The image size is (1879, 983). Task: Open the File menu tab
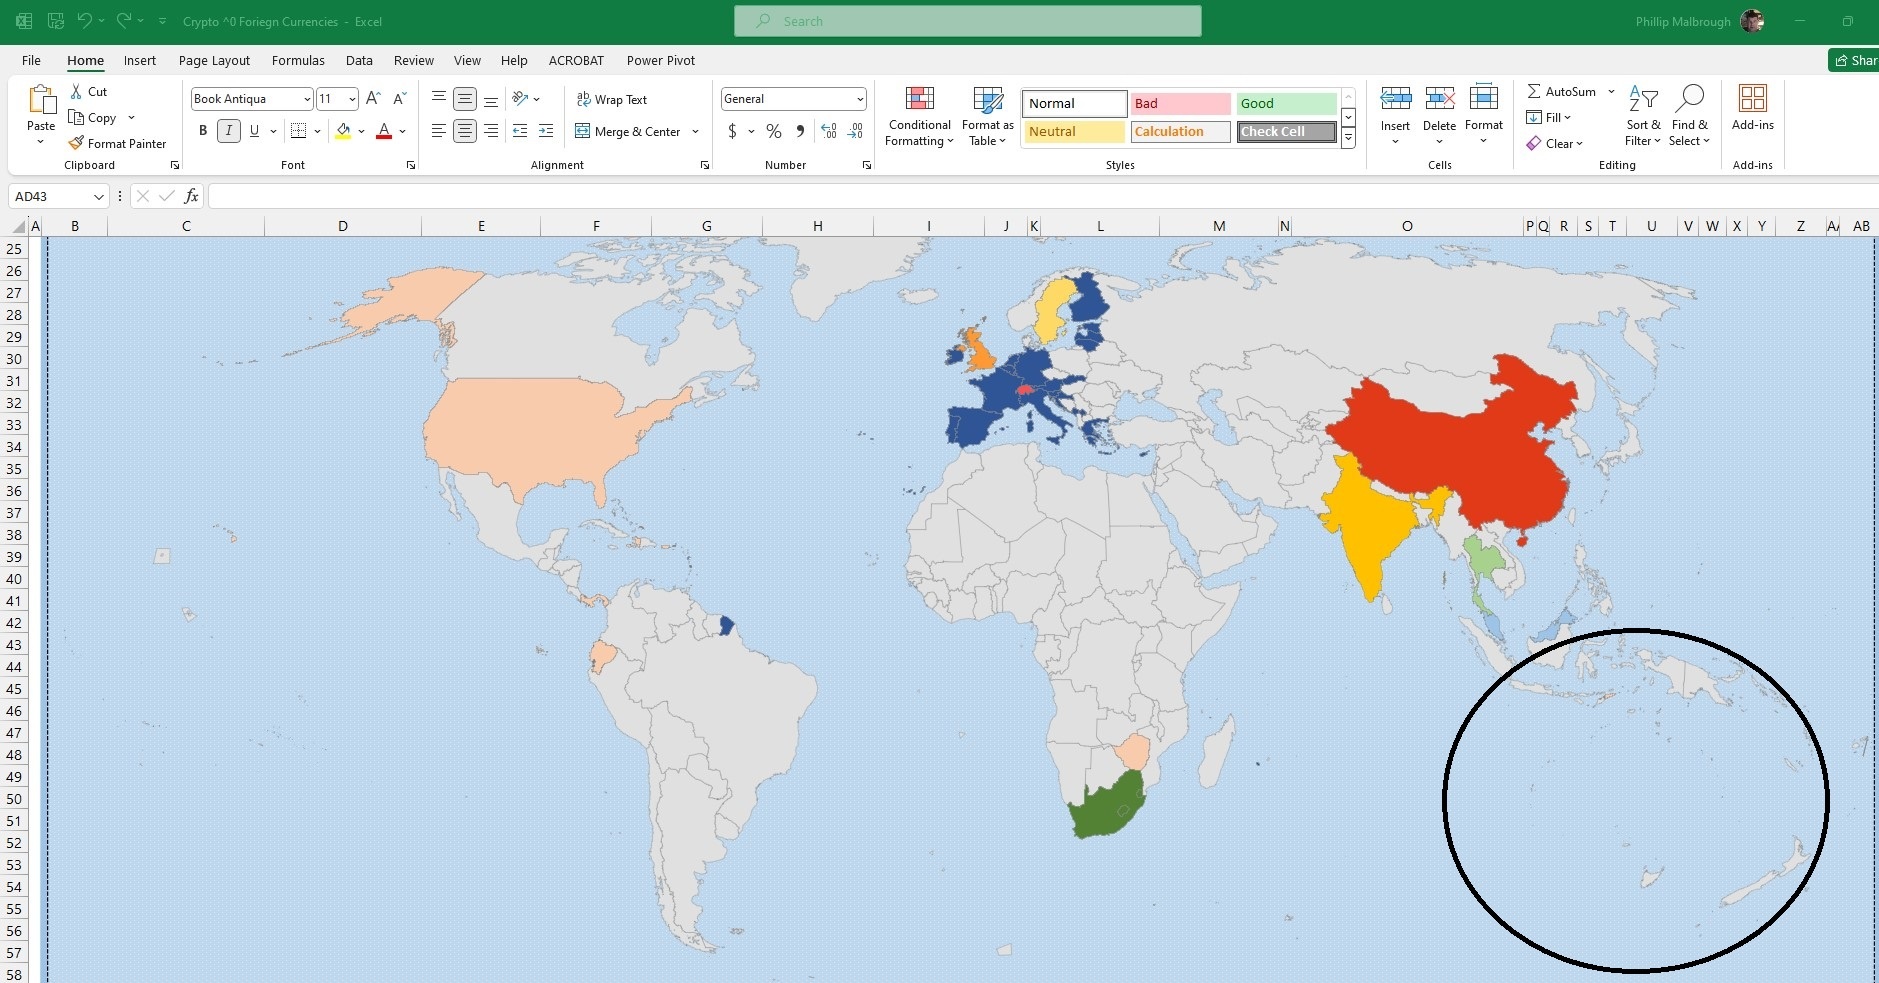coord(31,60)
